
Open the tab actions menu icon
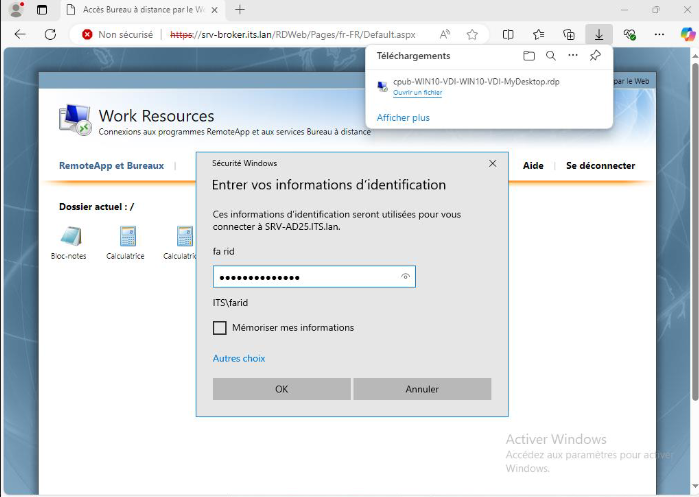pyautogui.click(x=42, y=10)
